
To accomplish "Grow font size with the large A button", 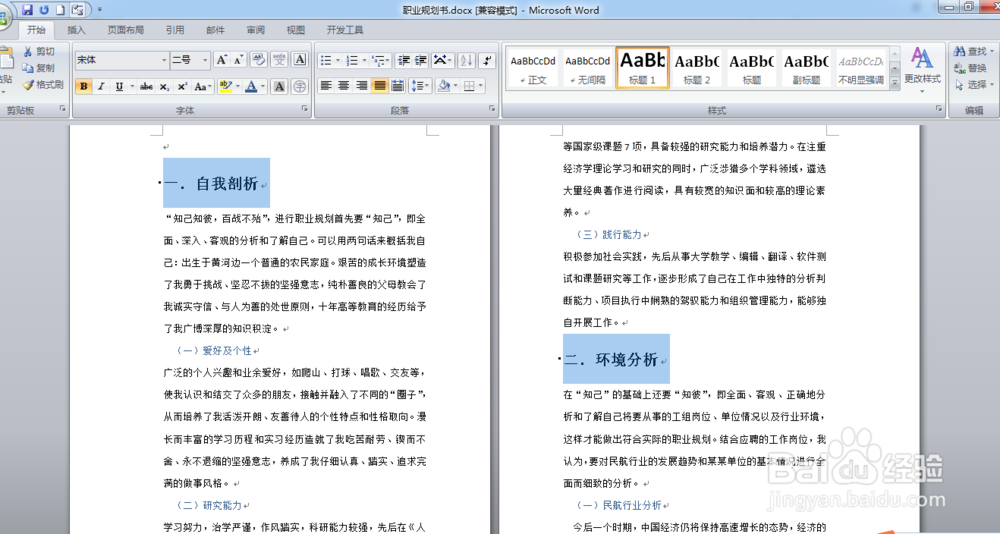I will pos(221,60).
